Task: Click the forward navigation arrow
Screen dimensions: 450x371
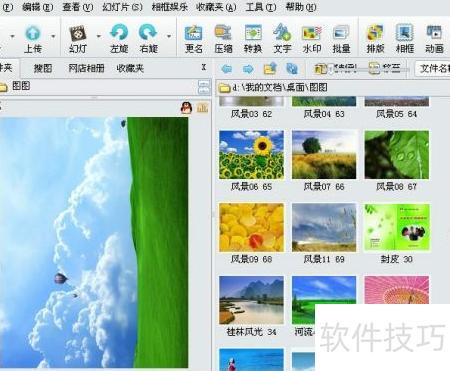Action: [248, 69]
